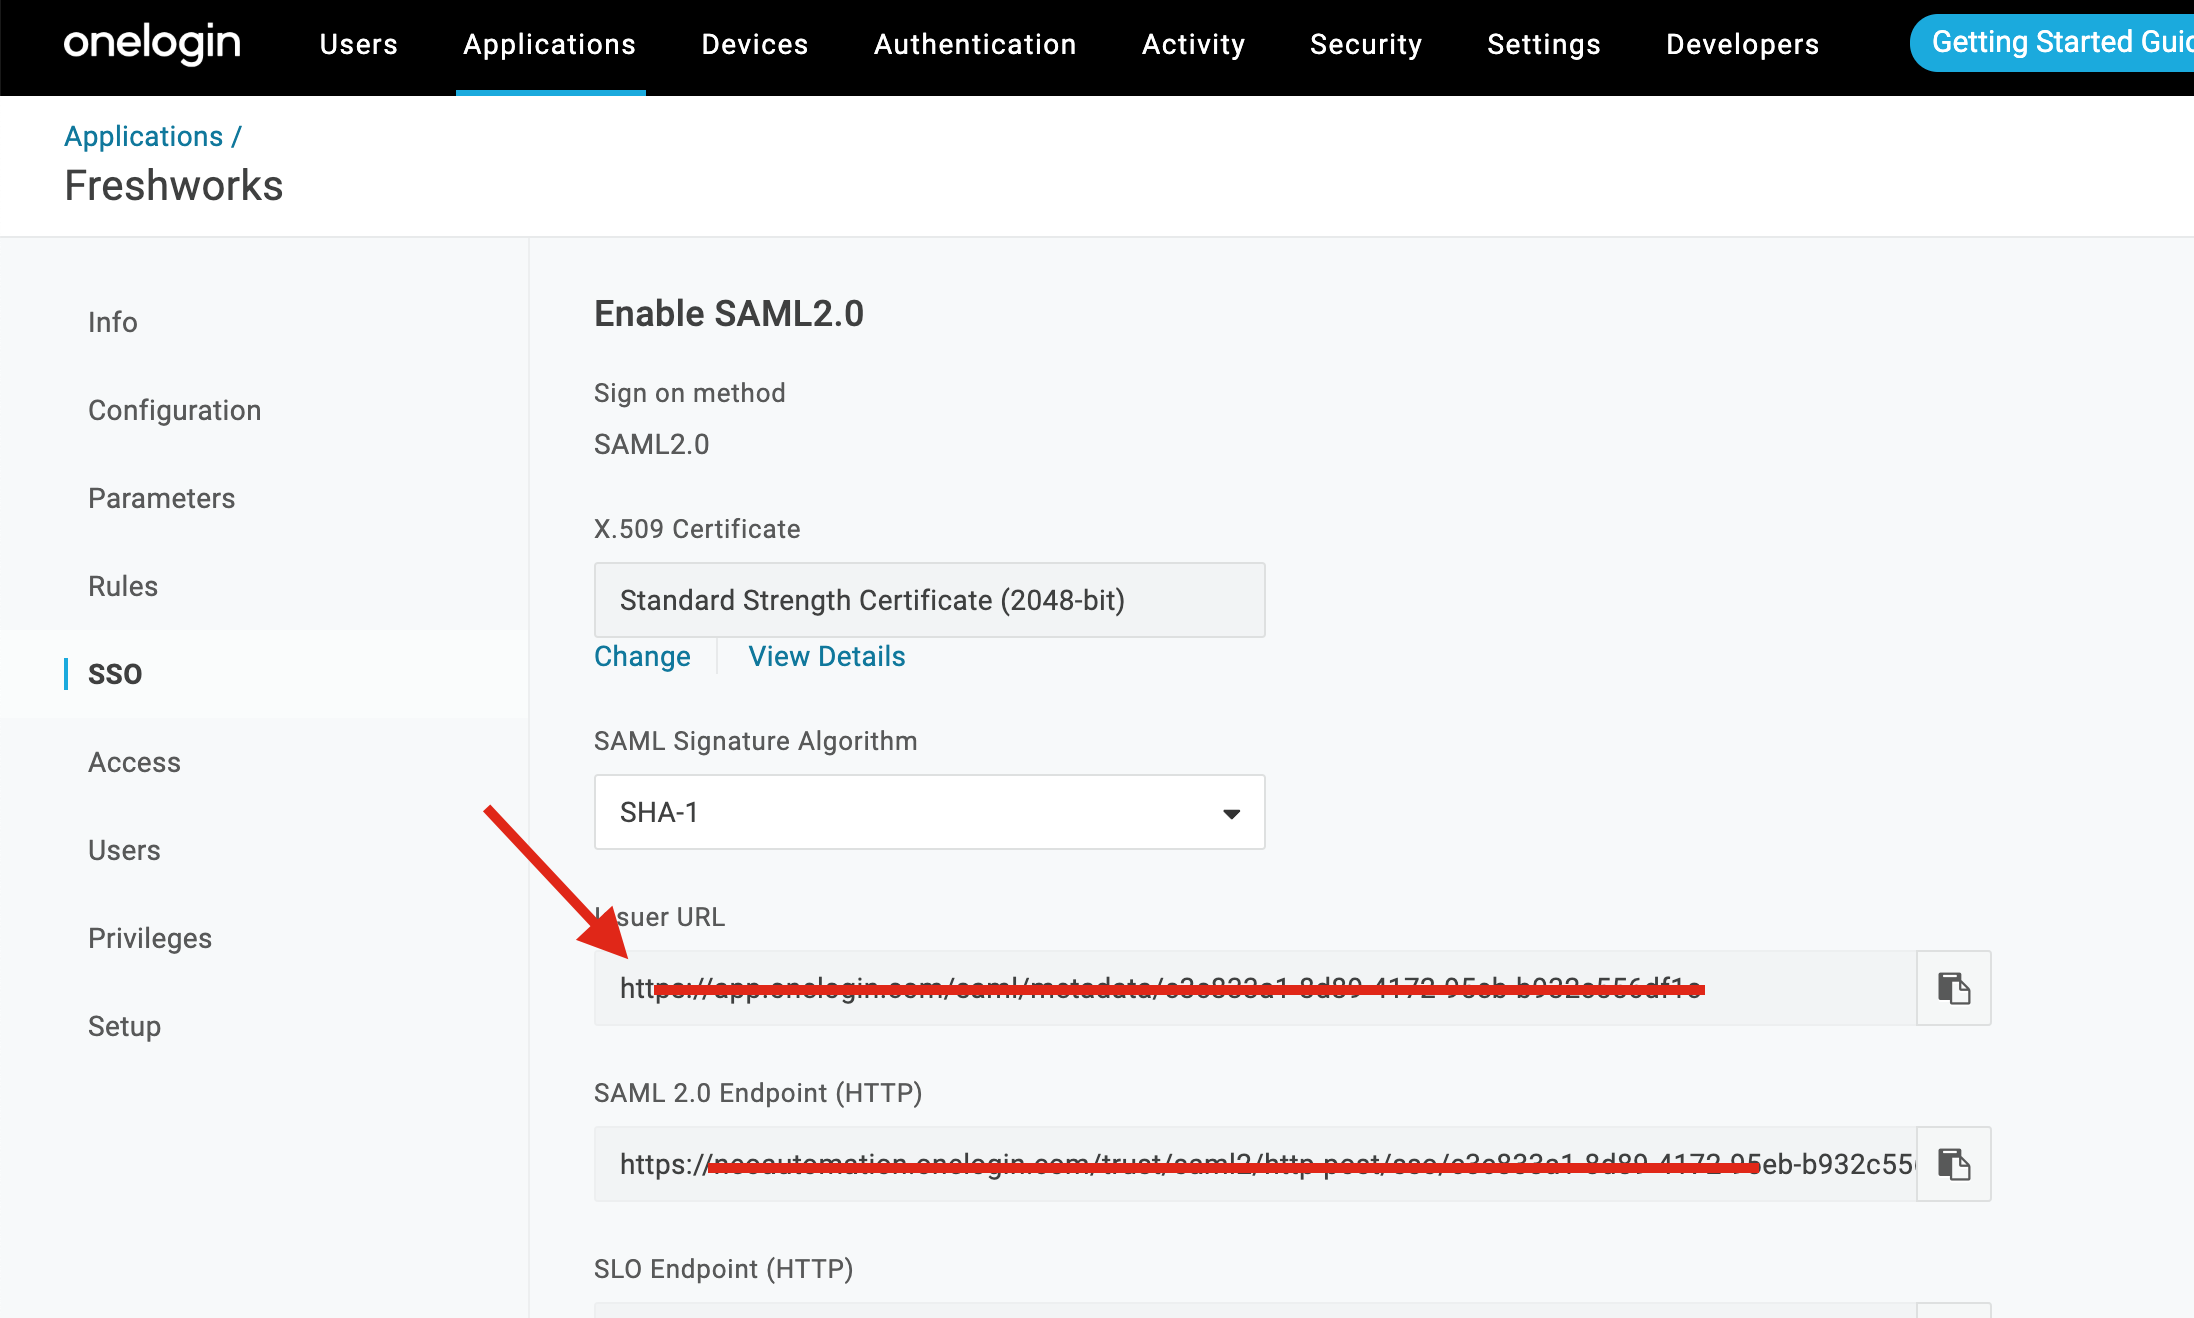The image size is (2194, 1318).
Task: Open the Users top menu
Action: (x=358, y=44)
